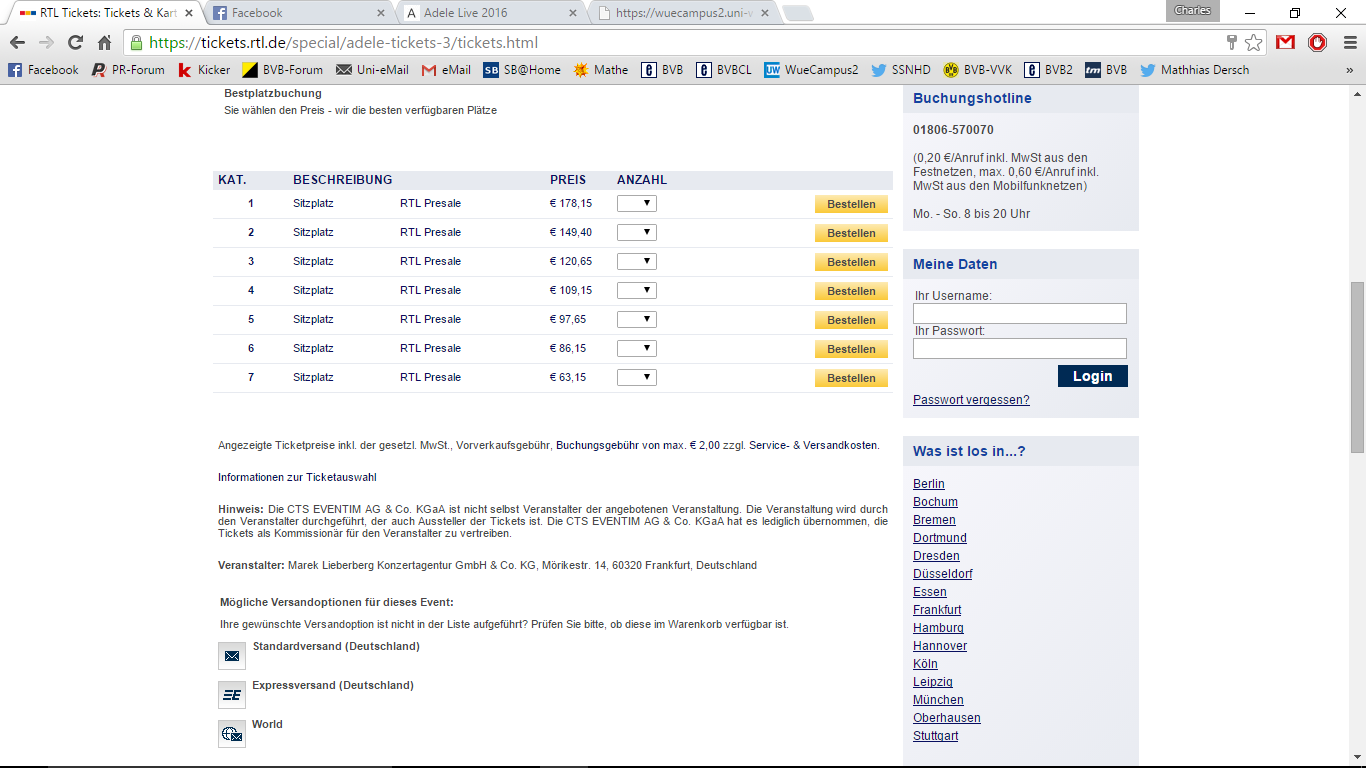Open the PR-Forum bookmark
This screenshot has height=768, width=1366.
pyautogui.click(x=128, y=70)
